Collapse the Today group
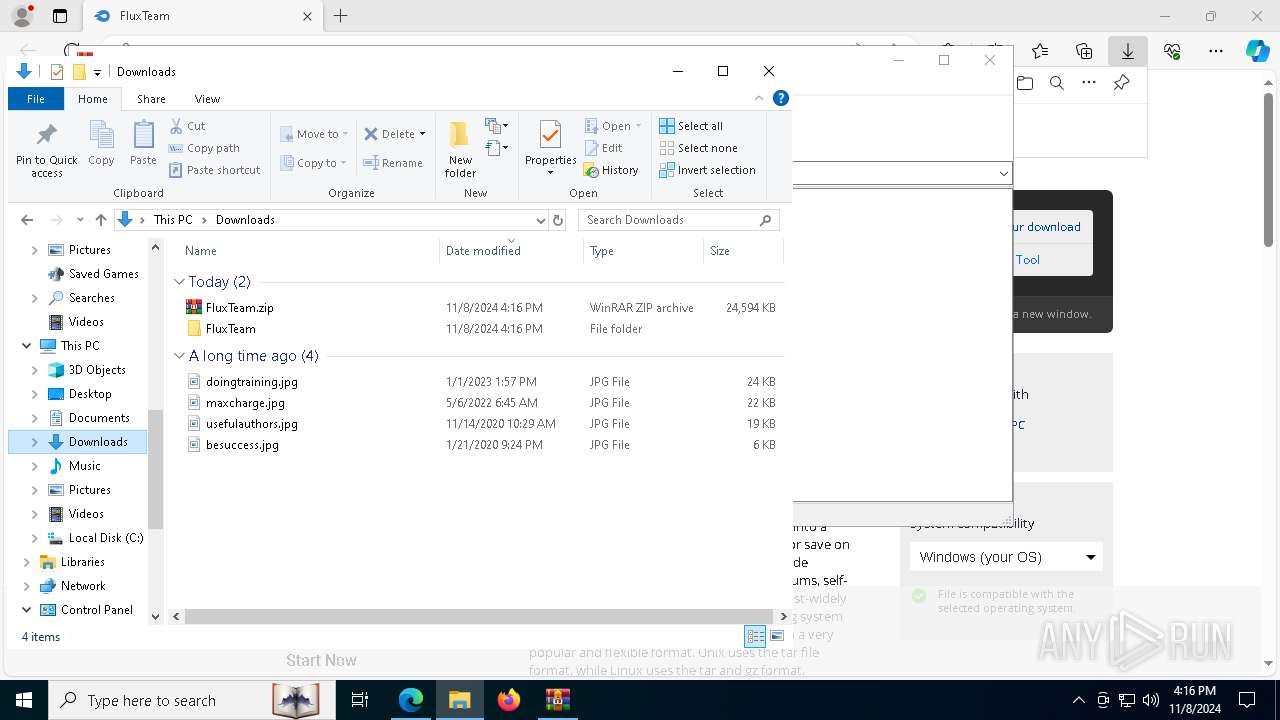This screenshot has height=720, width=1280. (x=179, y=282)
